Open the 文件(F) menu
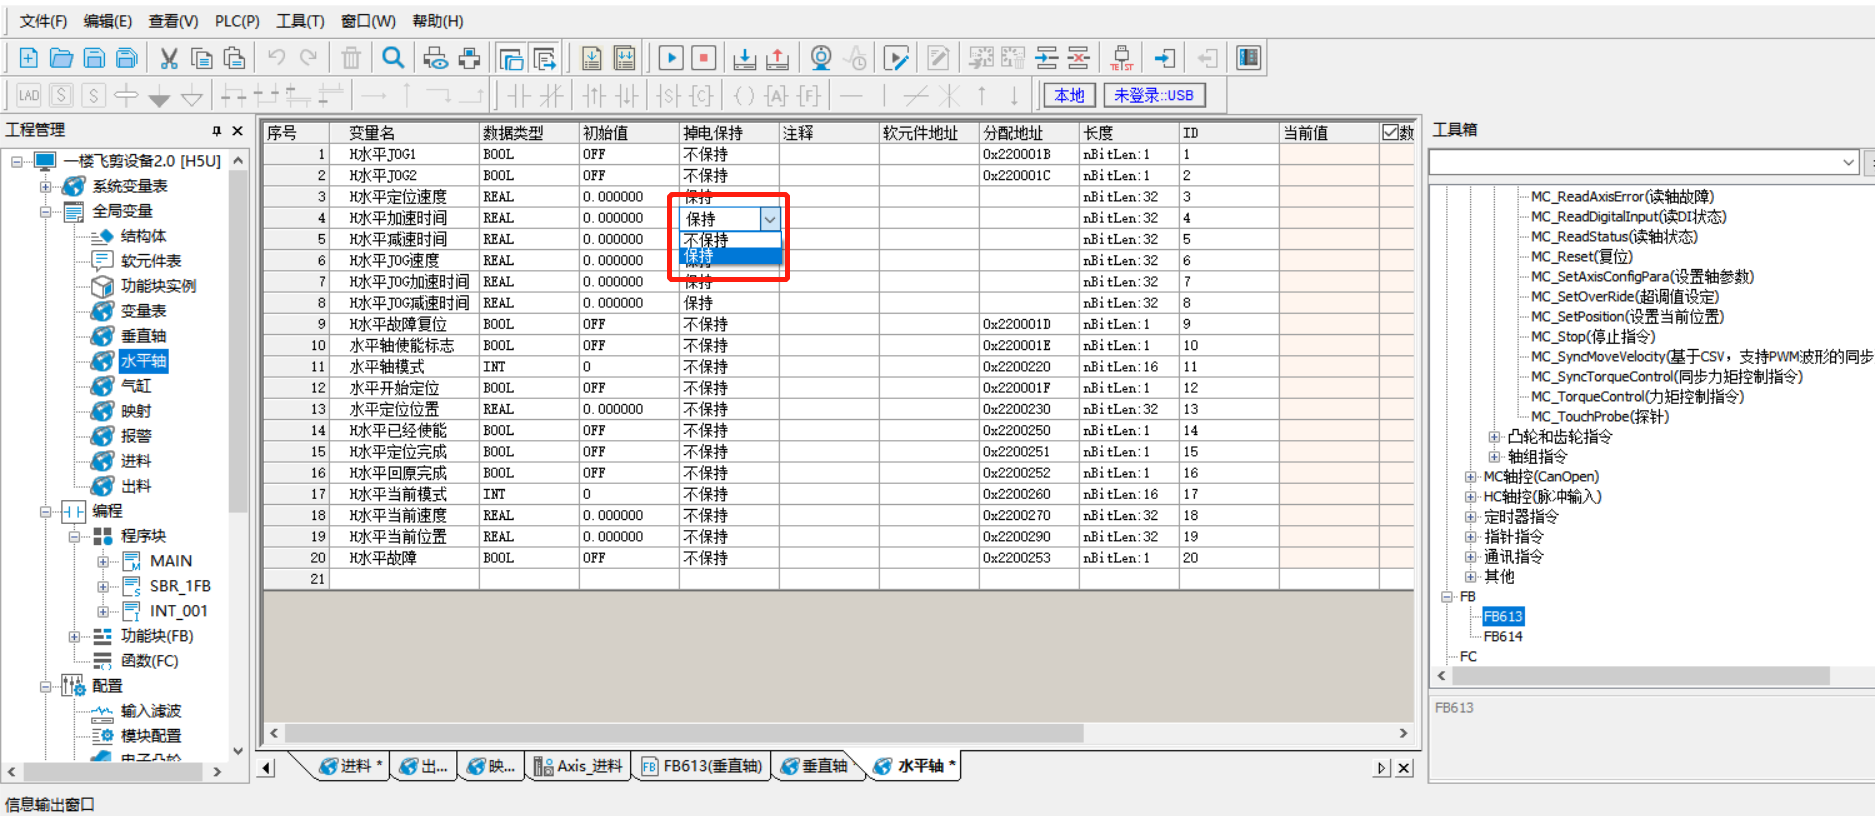This screenshot has height=816, width=1875. coord(43,21)
